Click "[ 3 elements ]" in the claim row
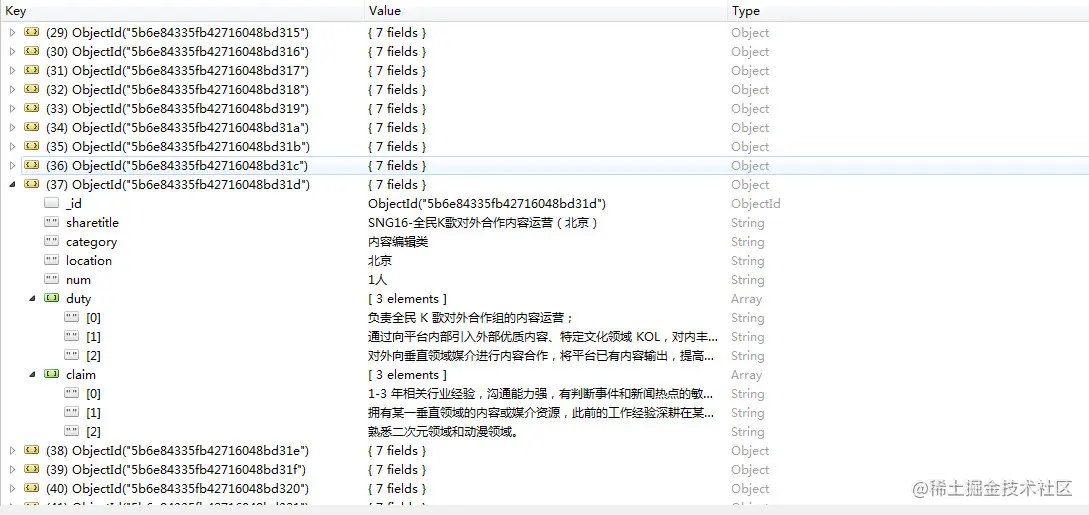Image resolution: width=1089 pixels, height=515 pixels. point(408,374)
